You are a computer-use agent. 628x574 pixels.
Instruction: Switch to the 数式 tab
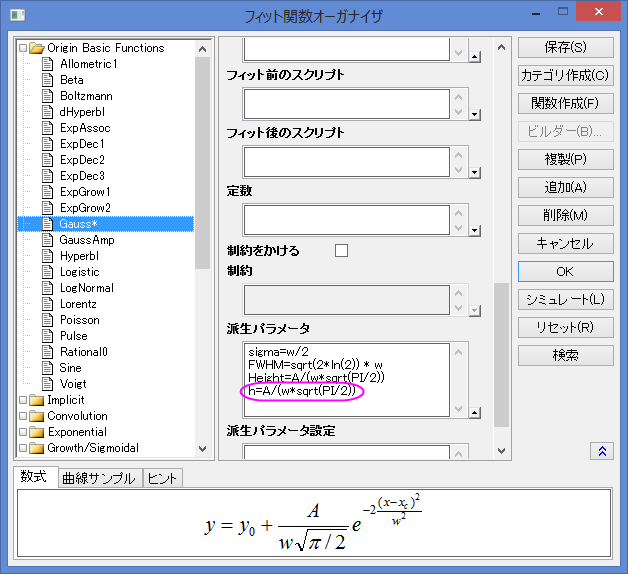(34, 477)
